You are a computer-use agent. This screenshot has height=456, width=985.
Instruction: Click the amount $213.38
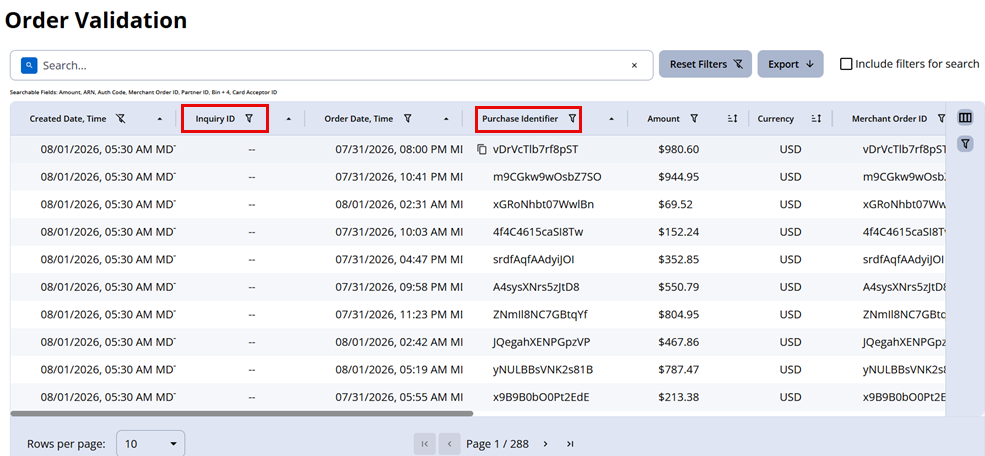(x=679, y=398)
